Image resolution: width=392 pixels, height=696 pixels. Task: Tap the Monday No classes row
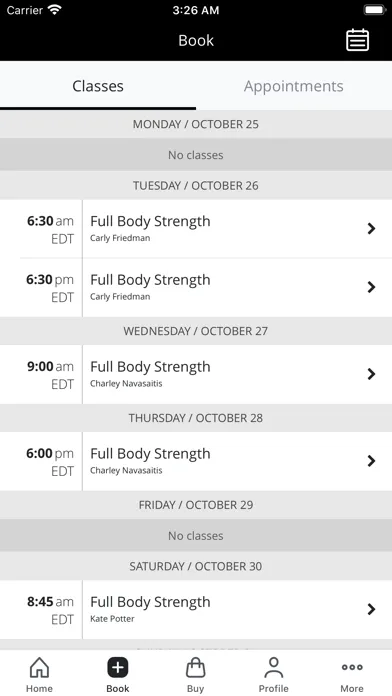196,155
